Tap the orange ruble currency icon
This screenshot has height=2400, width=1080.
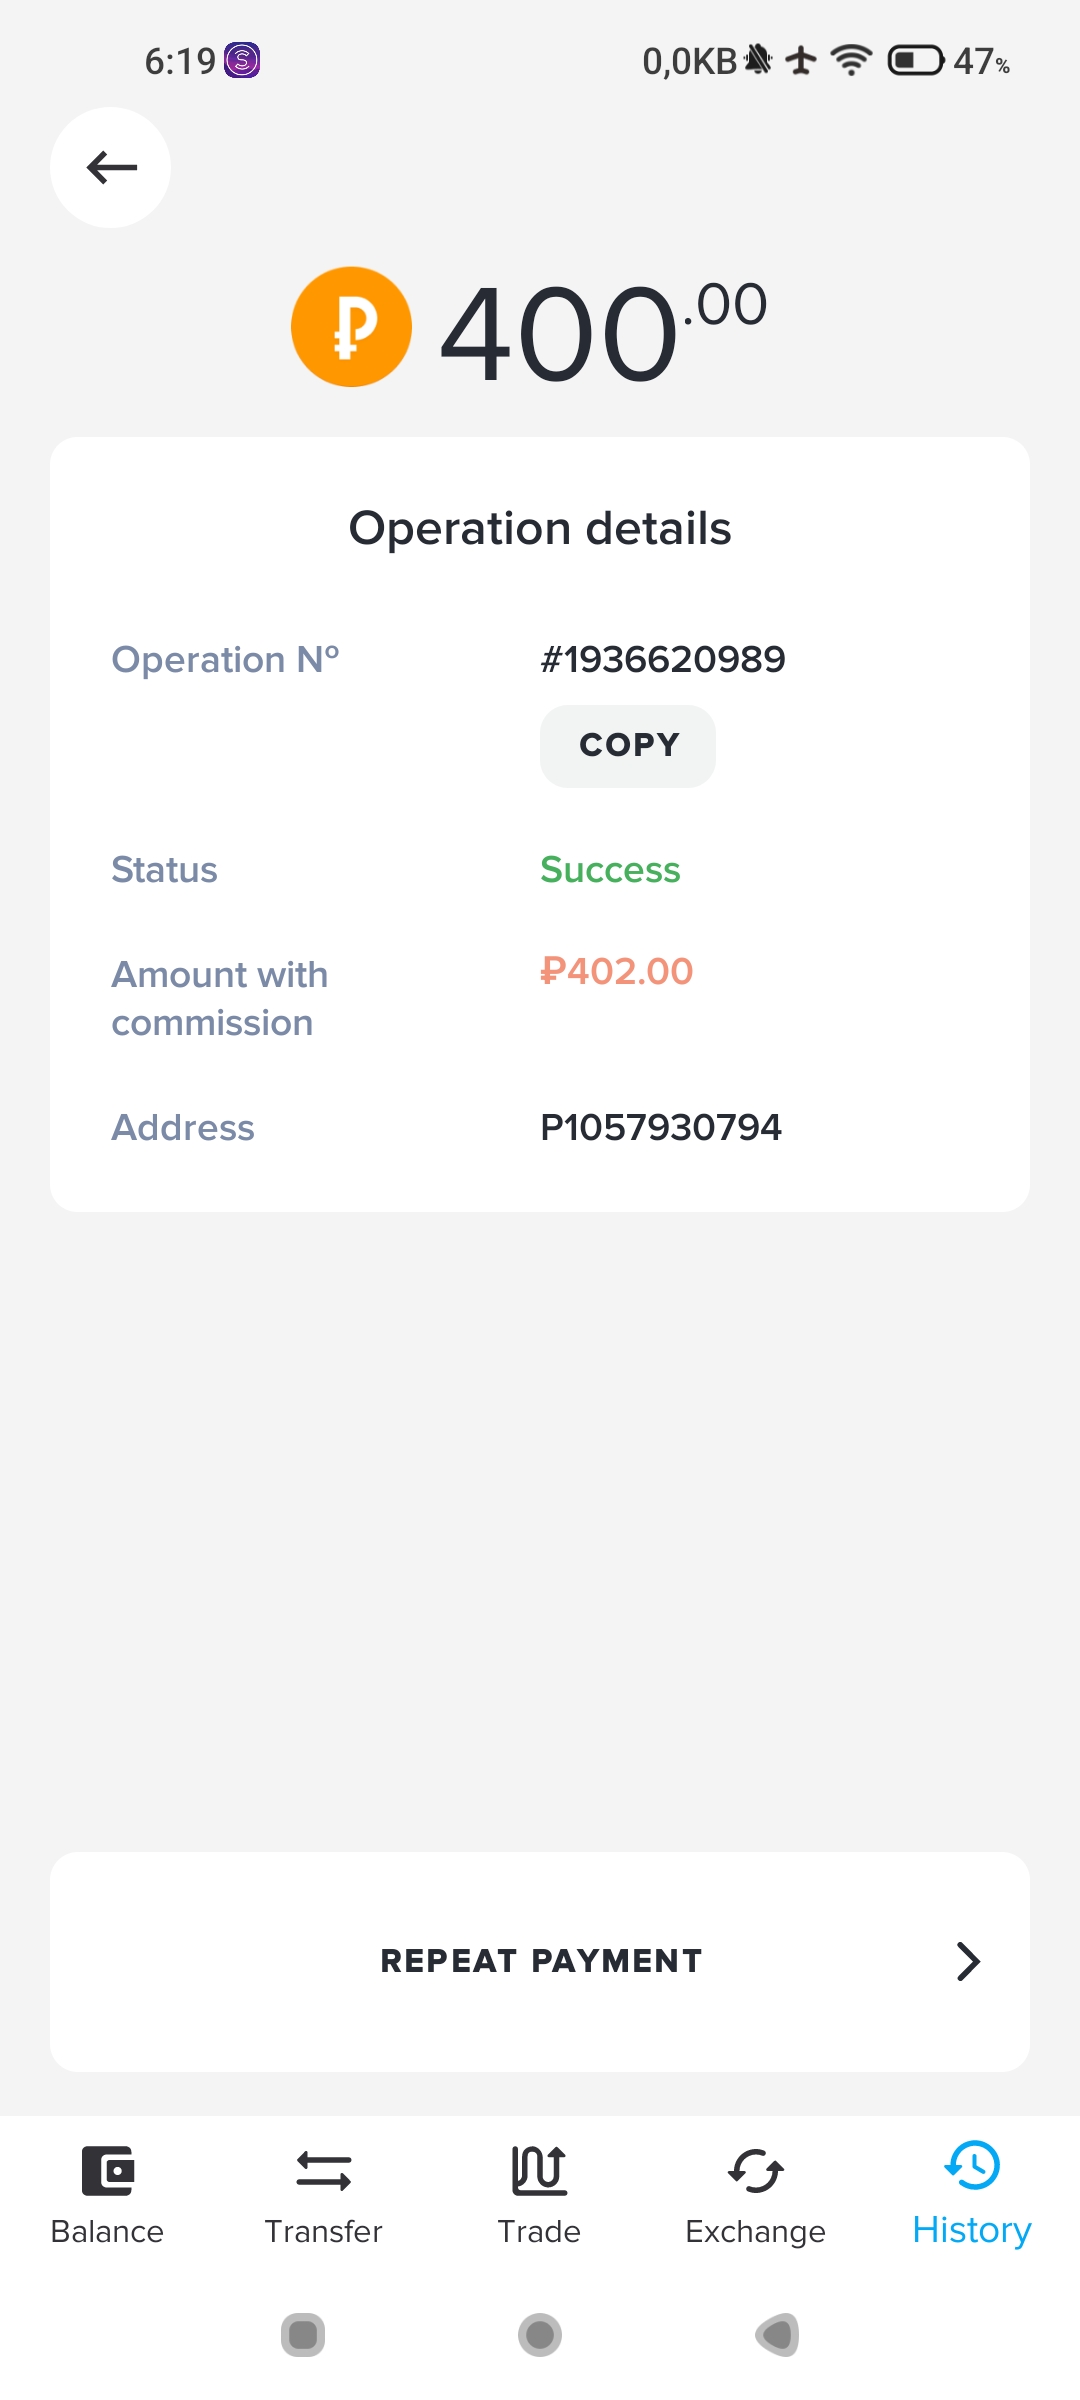[x=351, y=327]
